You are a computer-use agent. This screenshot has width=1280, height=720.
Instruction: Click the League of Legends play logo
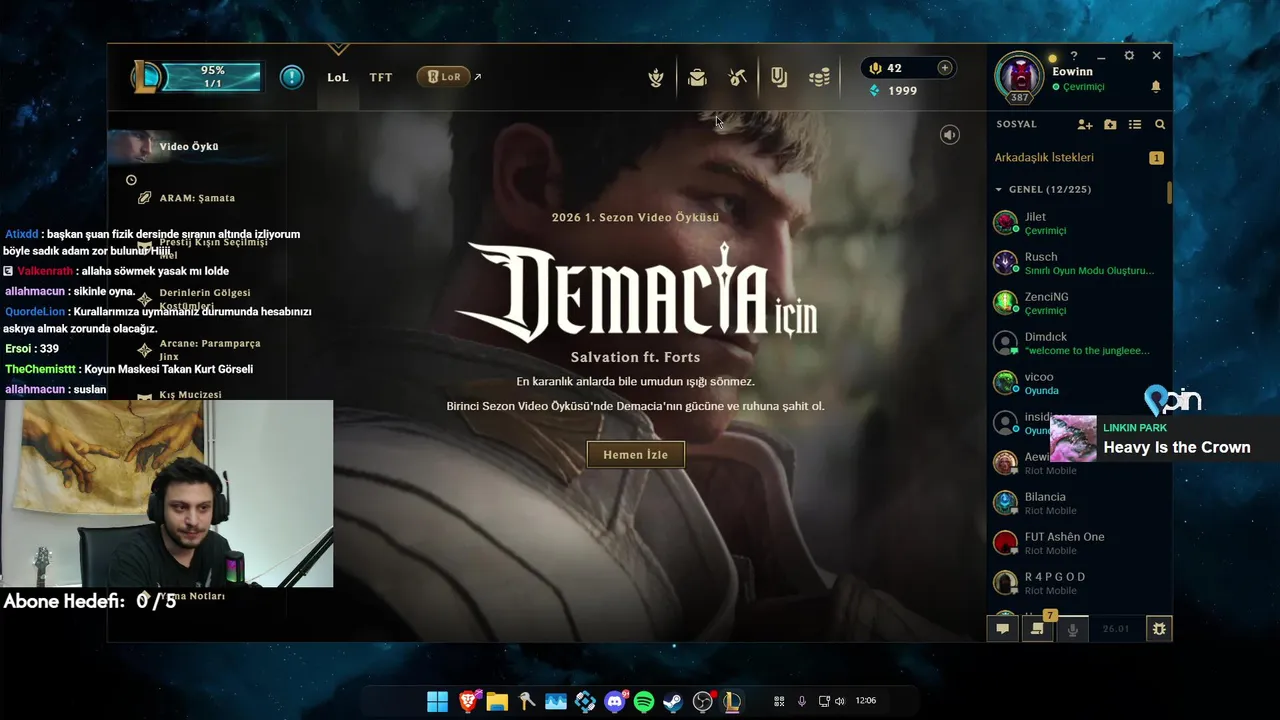coord(148,77)
